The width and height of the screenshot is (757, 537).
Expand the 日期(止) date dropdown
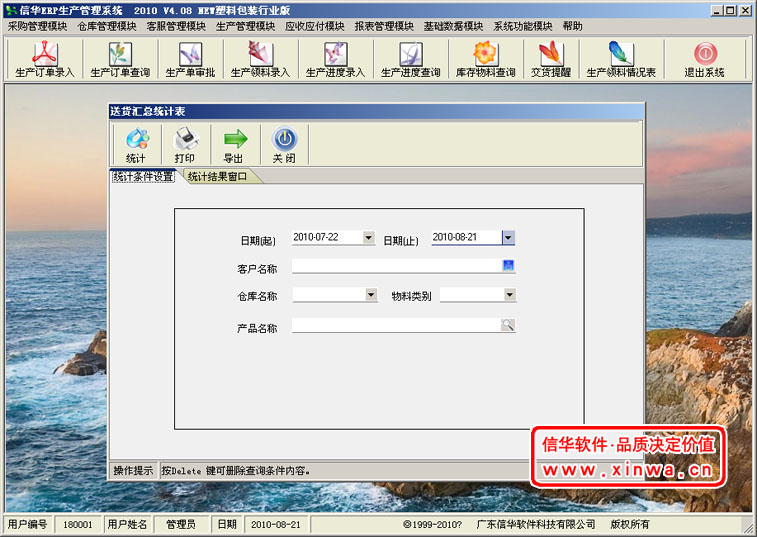[x=508, y=237]
